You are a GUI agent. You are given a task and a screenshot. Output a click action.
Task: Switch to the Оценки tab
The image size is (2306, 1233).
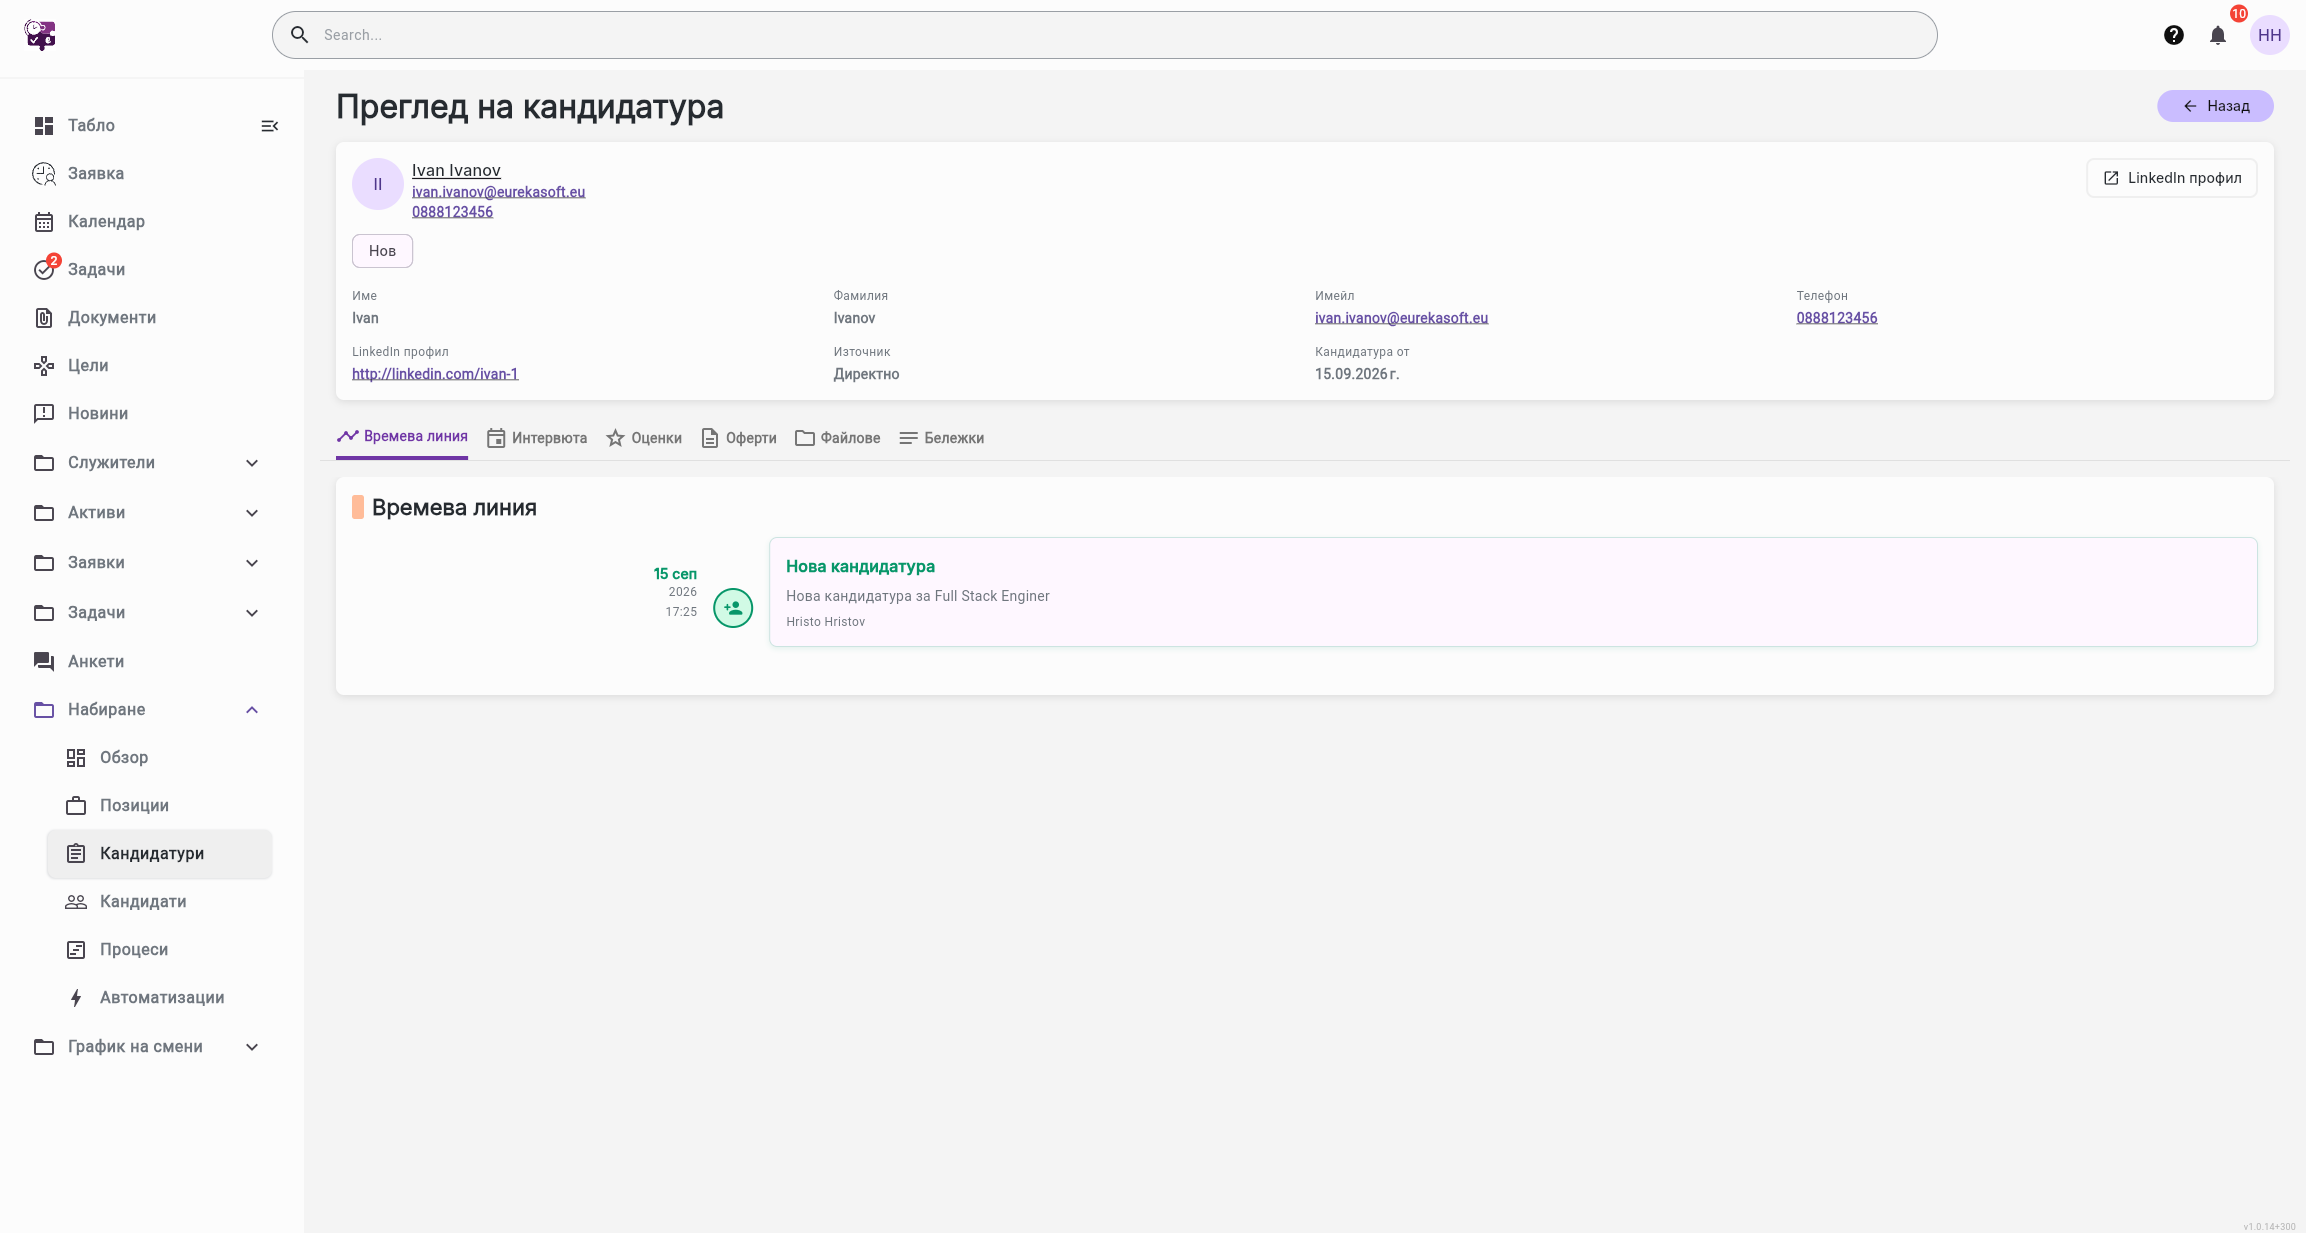[644, 438]
